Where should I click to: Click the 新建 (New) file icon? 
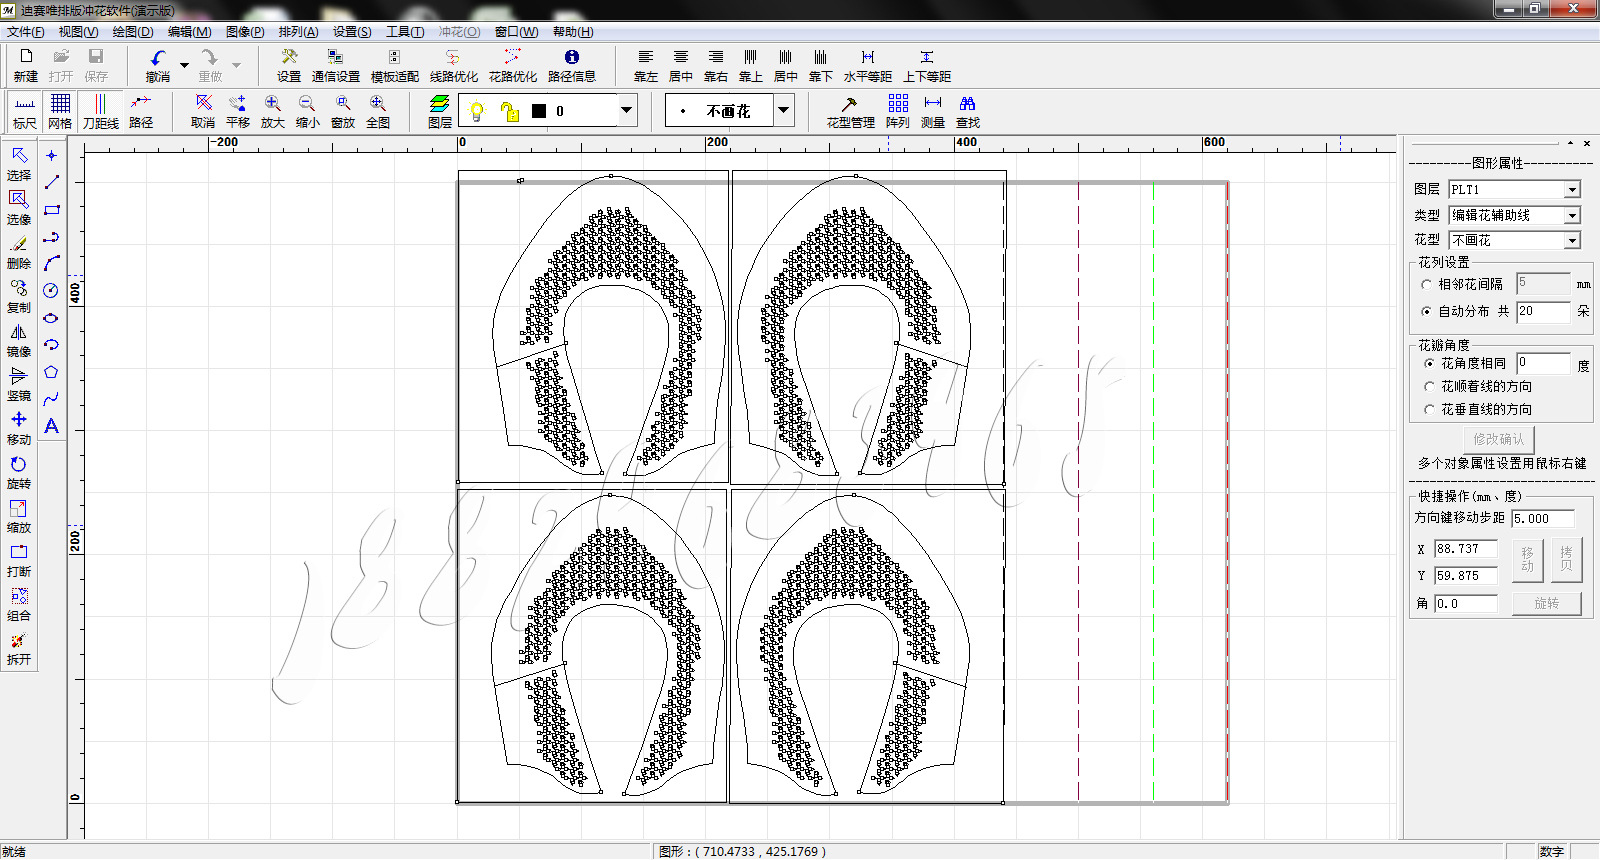pos(26,58)
